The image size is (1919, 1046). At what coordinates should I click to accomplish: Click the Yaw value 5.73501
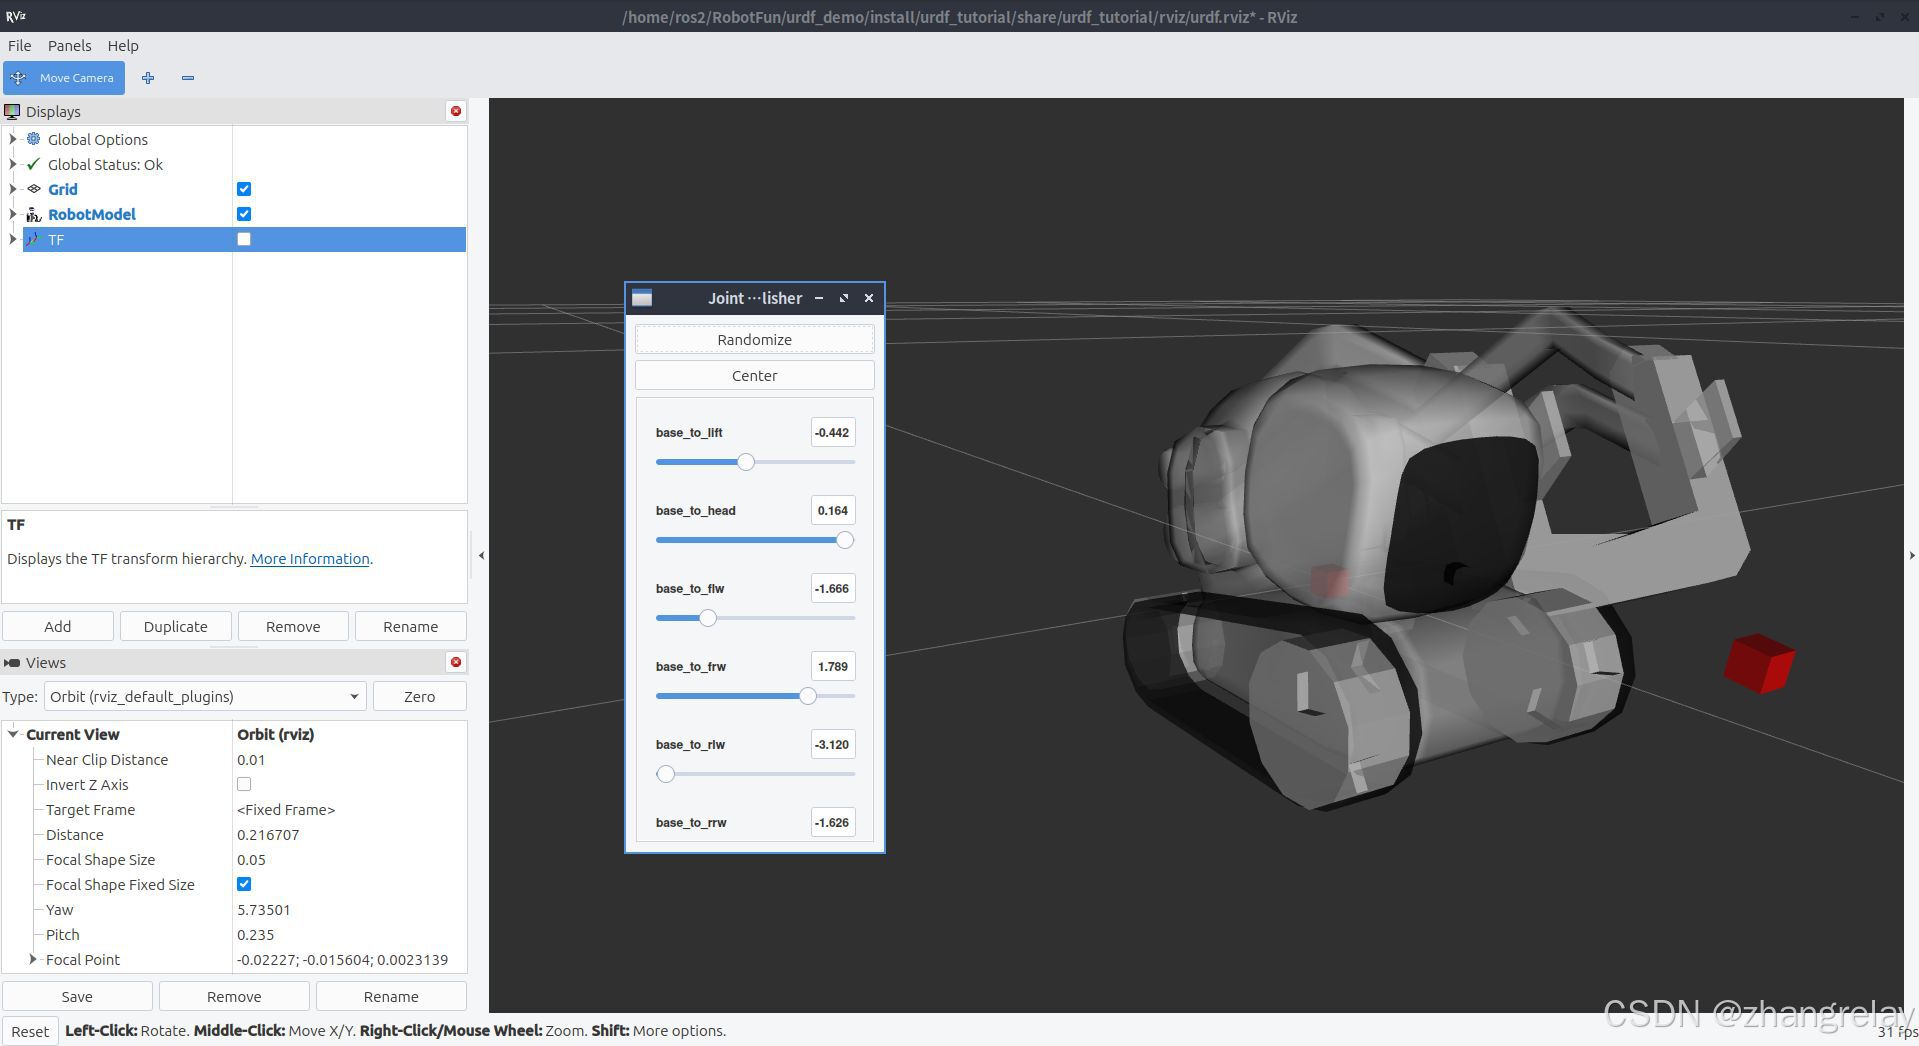(x=264, y=910)
